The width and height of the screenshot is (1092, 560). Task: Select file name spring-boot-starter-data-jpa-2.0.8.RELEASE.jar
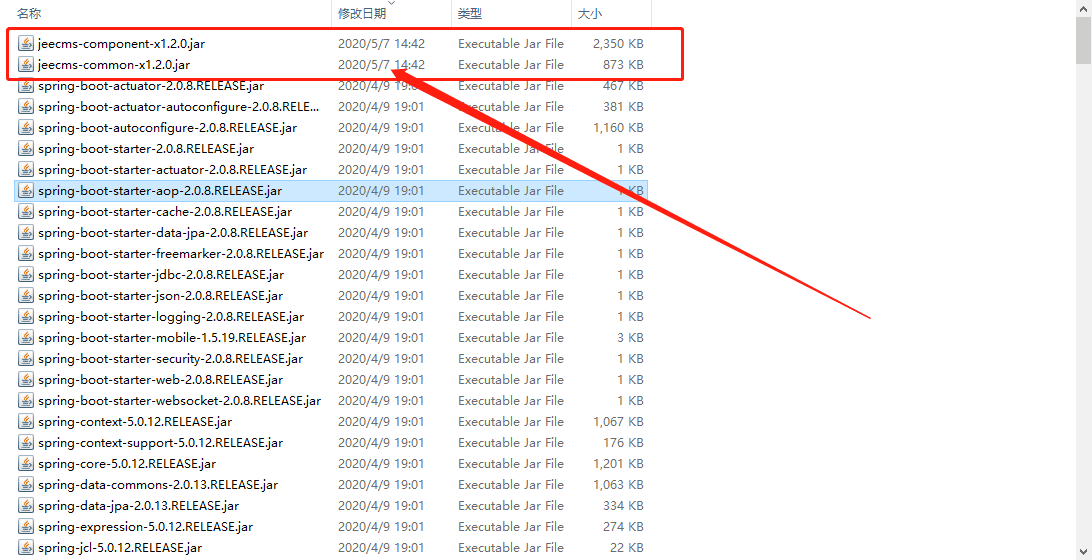[173, 233]
